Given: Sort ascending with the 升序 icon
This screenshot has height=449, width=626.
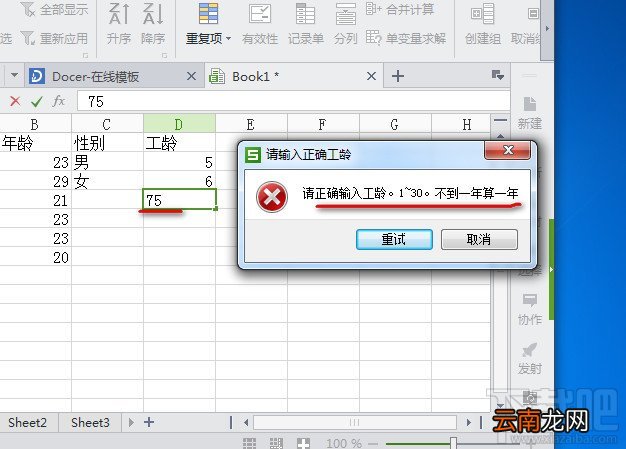Looking at the screenshot, I should click(x=119, y=14).
